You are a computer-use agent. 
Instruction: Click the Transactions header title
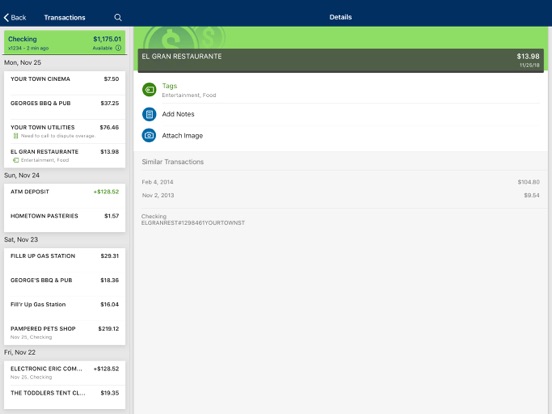[65, 18]
